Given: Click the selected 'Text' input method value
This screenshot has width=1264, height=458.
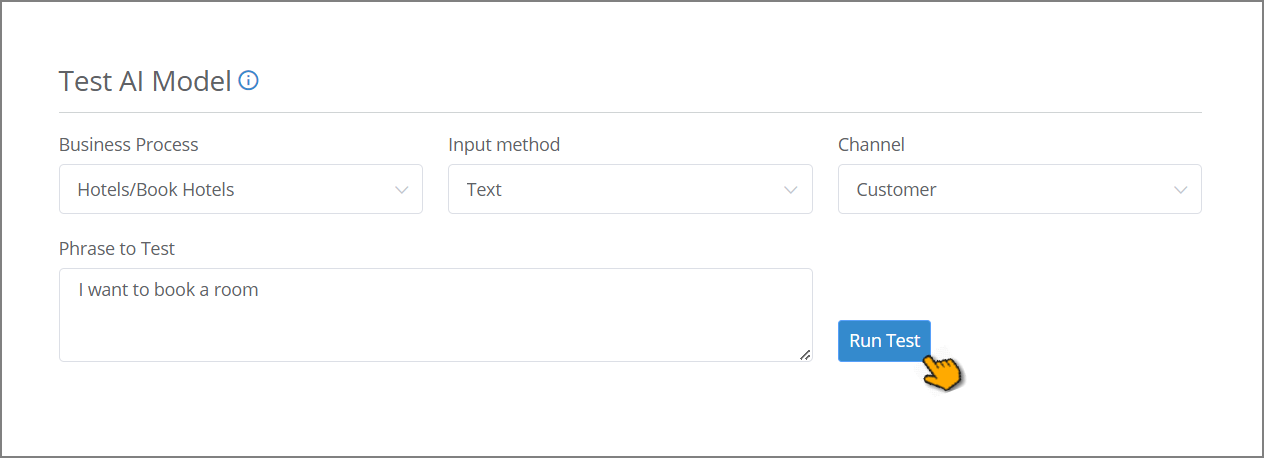Looking at the screenshot, I should 484,189.
